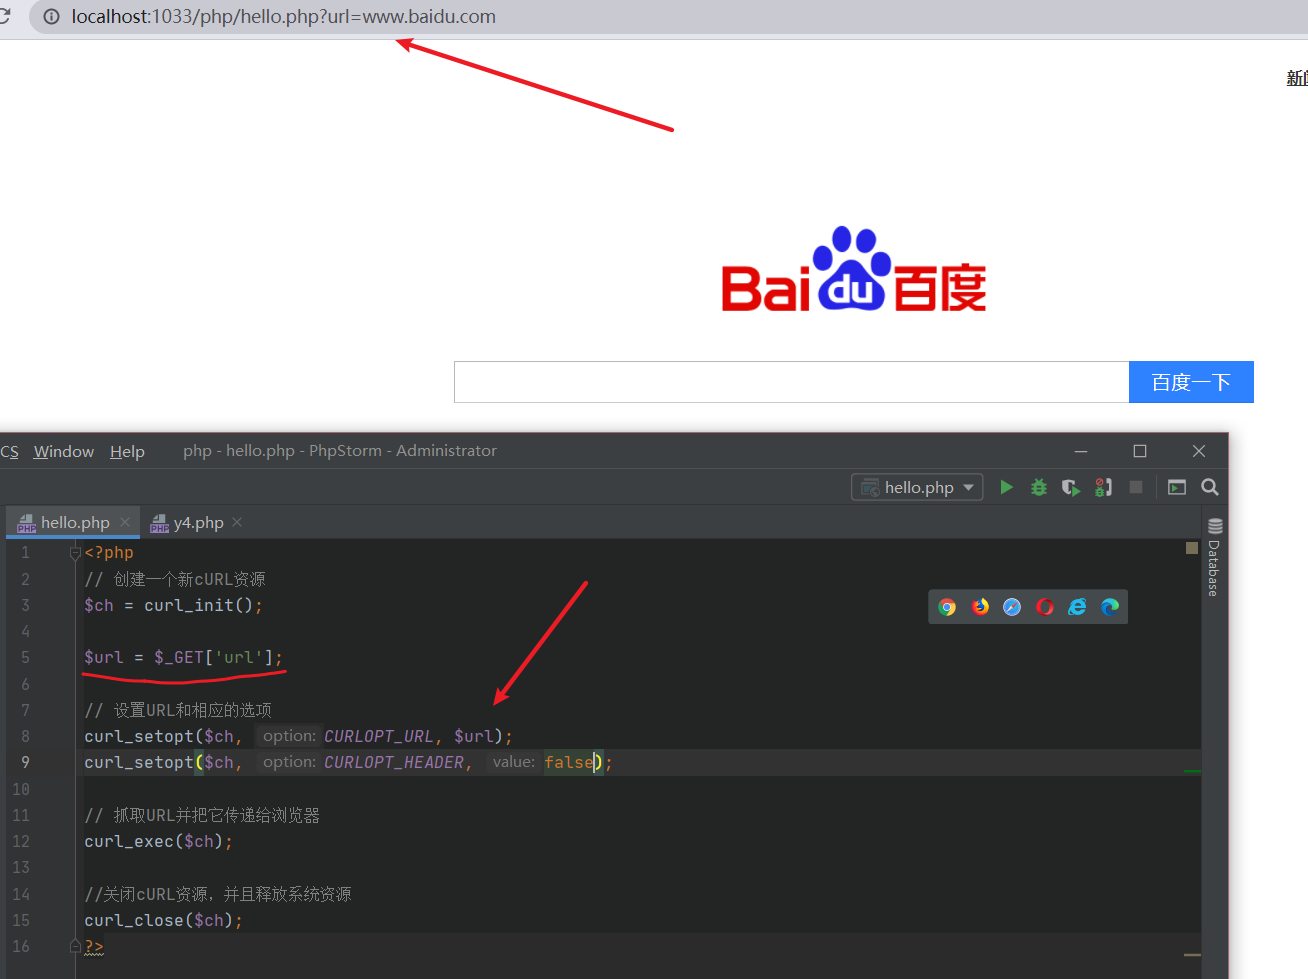Click on $_GET['url'] in line 5
The image size is (1308, 979).
tap(213, 657)
